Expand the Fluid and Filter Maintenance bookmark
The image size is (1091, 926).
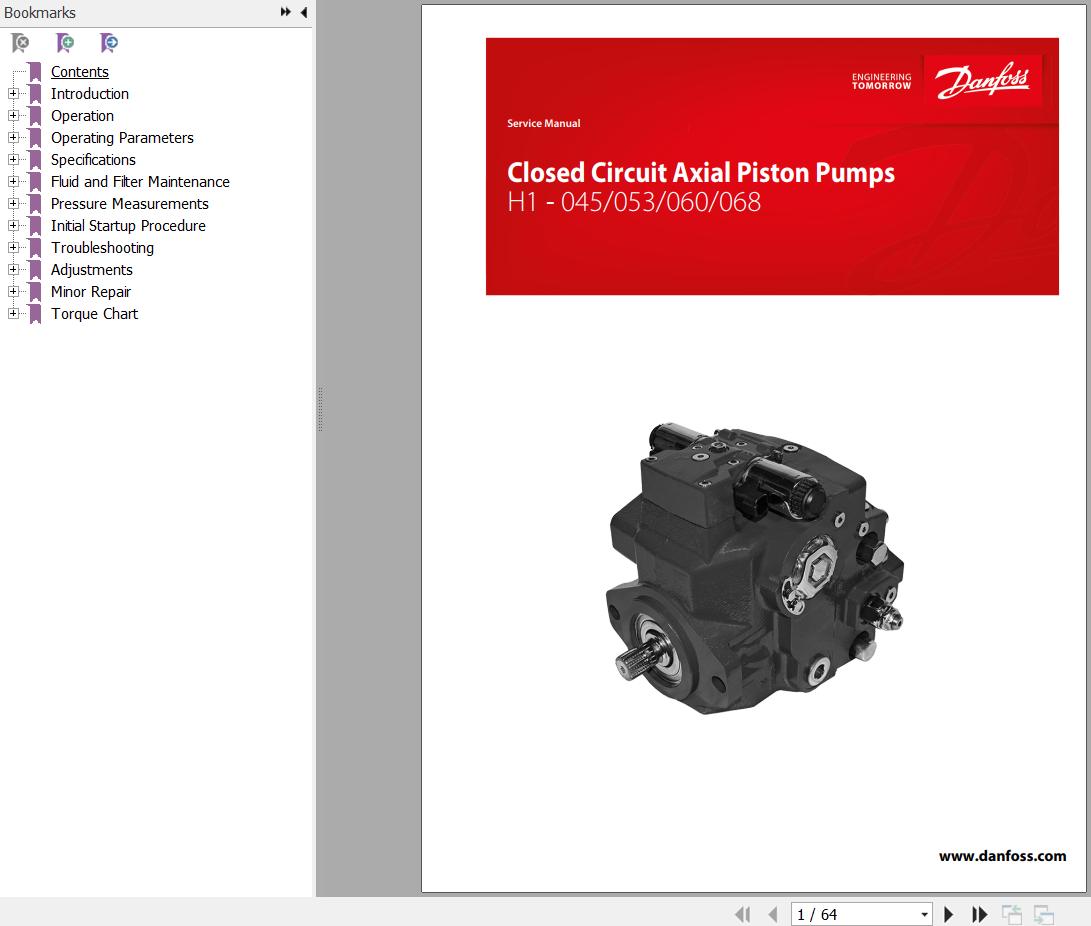pyautogui.click(x=13, y=182)
